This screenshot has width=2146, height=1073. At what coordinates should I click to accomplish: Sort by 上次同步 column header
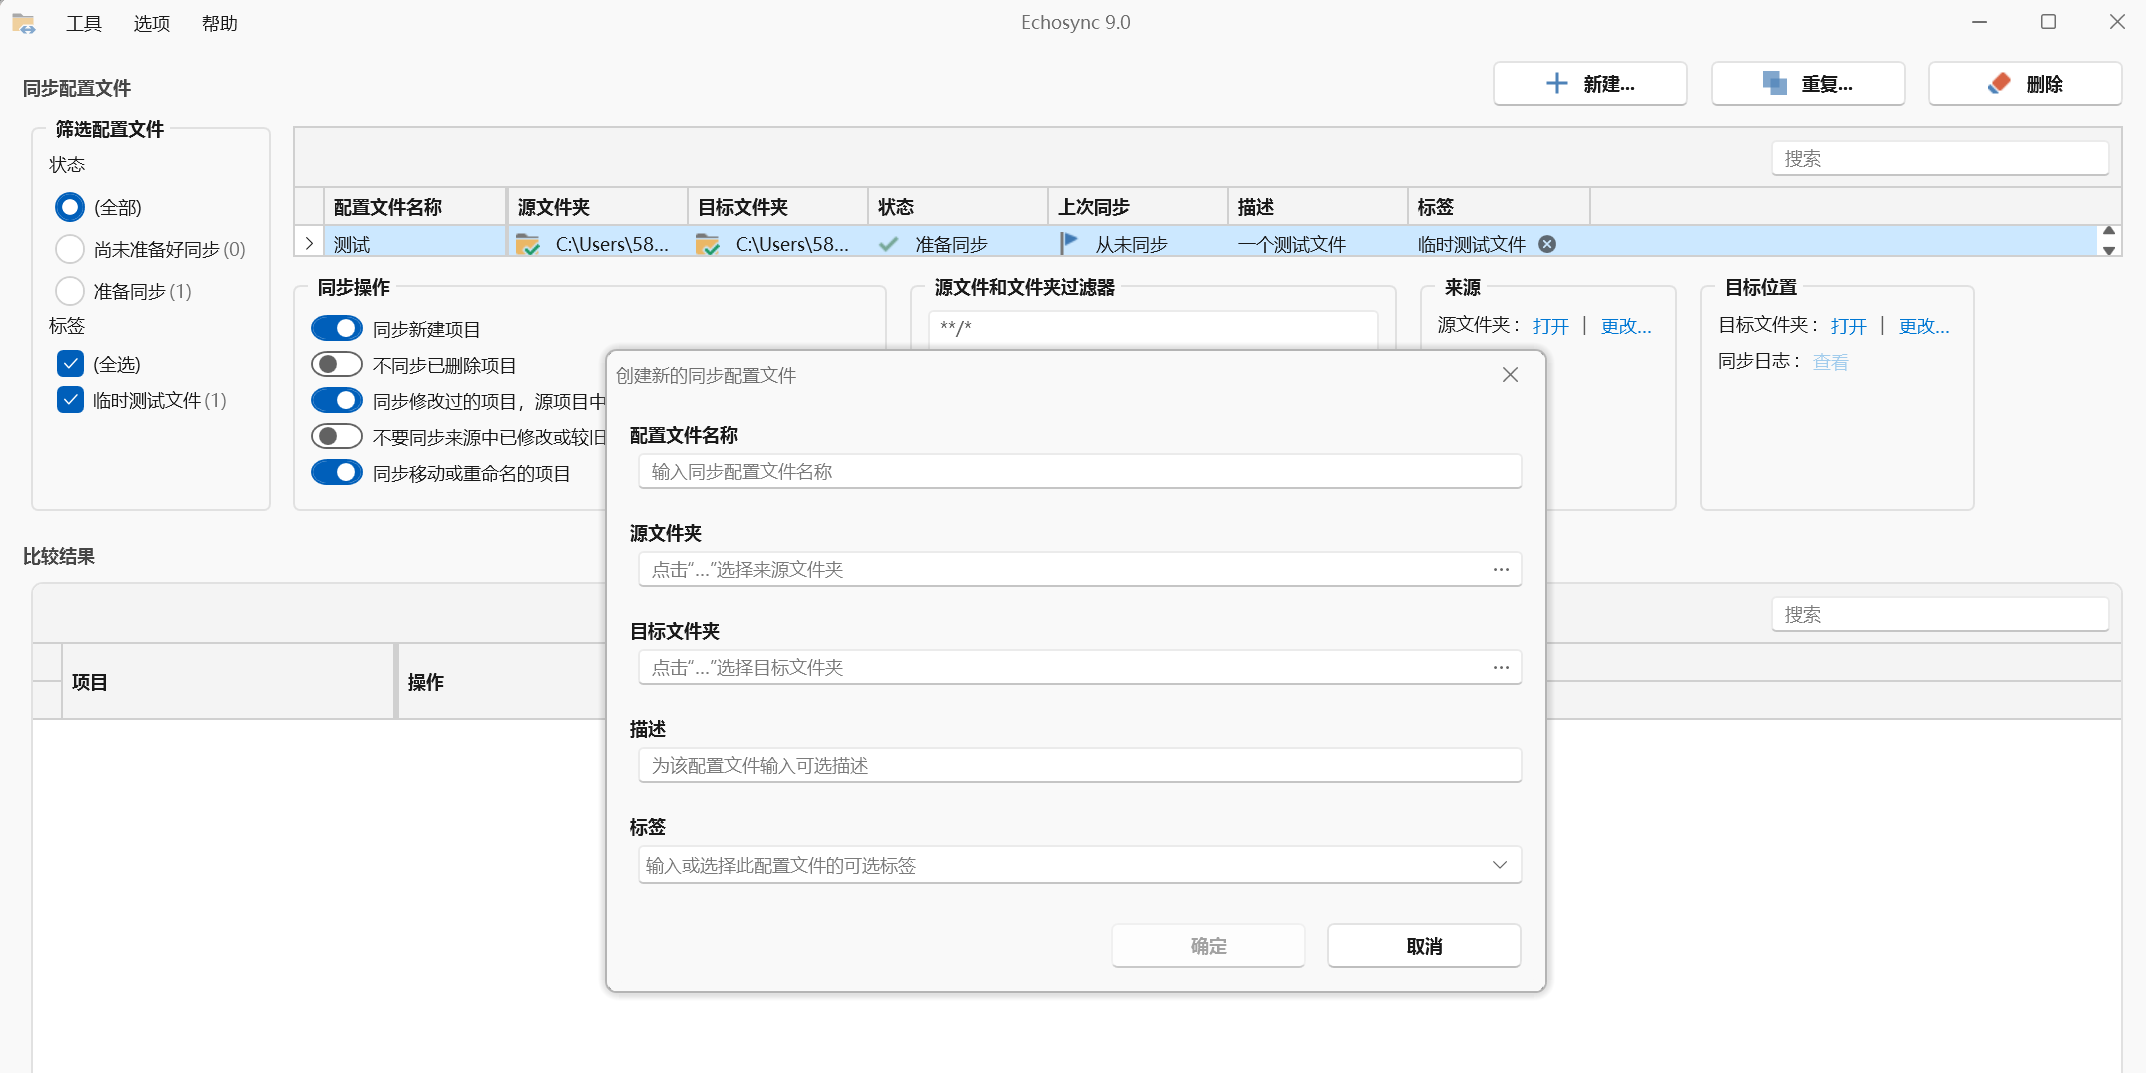[x=1138, y=207]
